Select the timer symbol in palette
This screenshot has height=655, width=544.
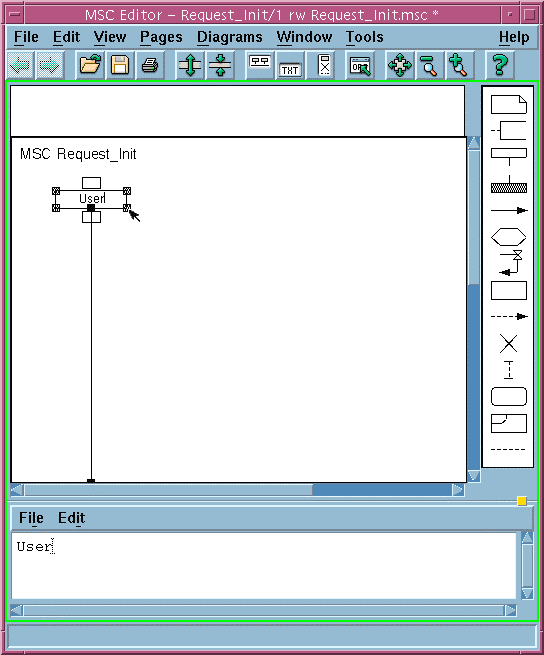coord(511,263)
